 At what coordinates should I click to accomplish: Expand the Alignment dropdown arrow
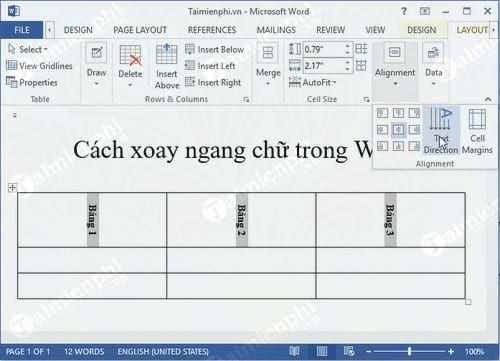tap(395, 84)
